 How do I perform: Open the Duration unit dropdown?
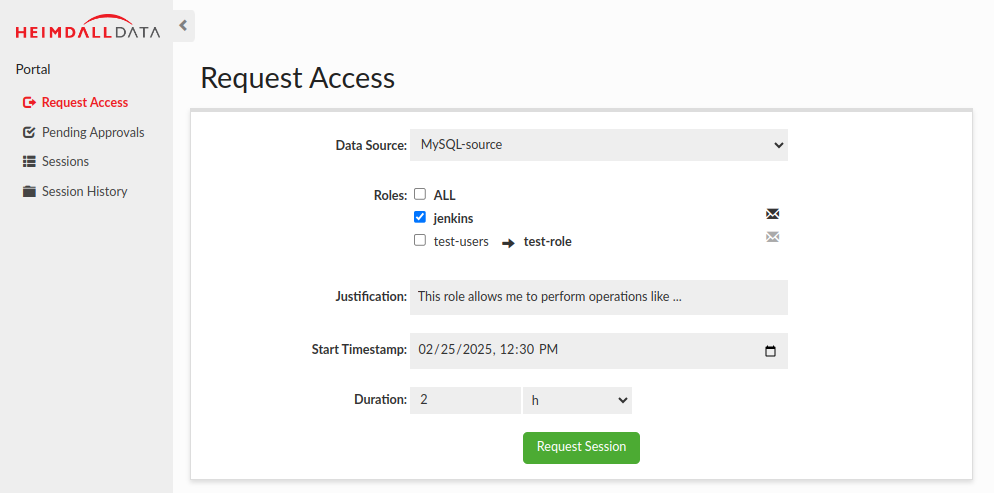577,400
